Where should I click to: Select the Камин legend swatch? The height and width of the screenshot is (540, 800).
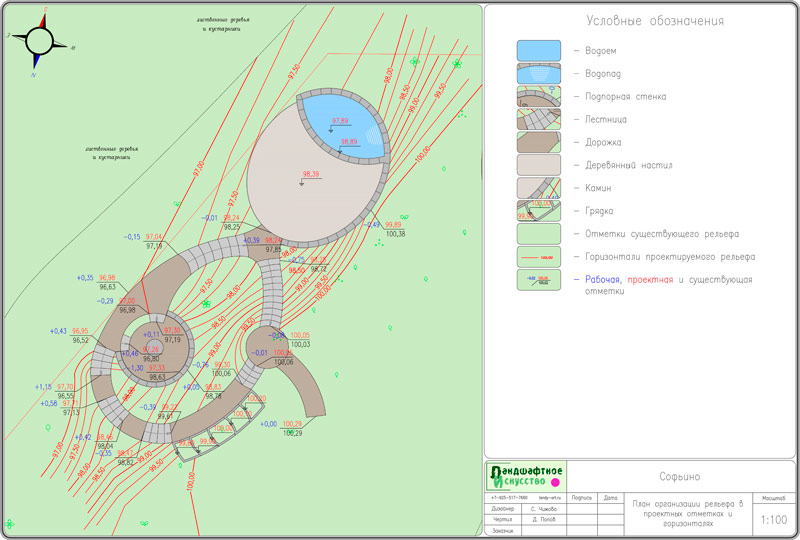[539, 188]
